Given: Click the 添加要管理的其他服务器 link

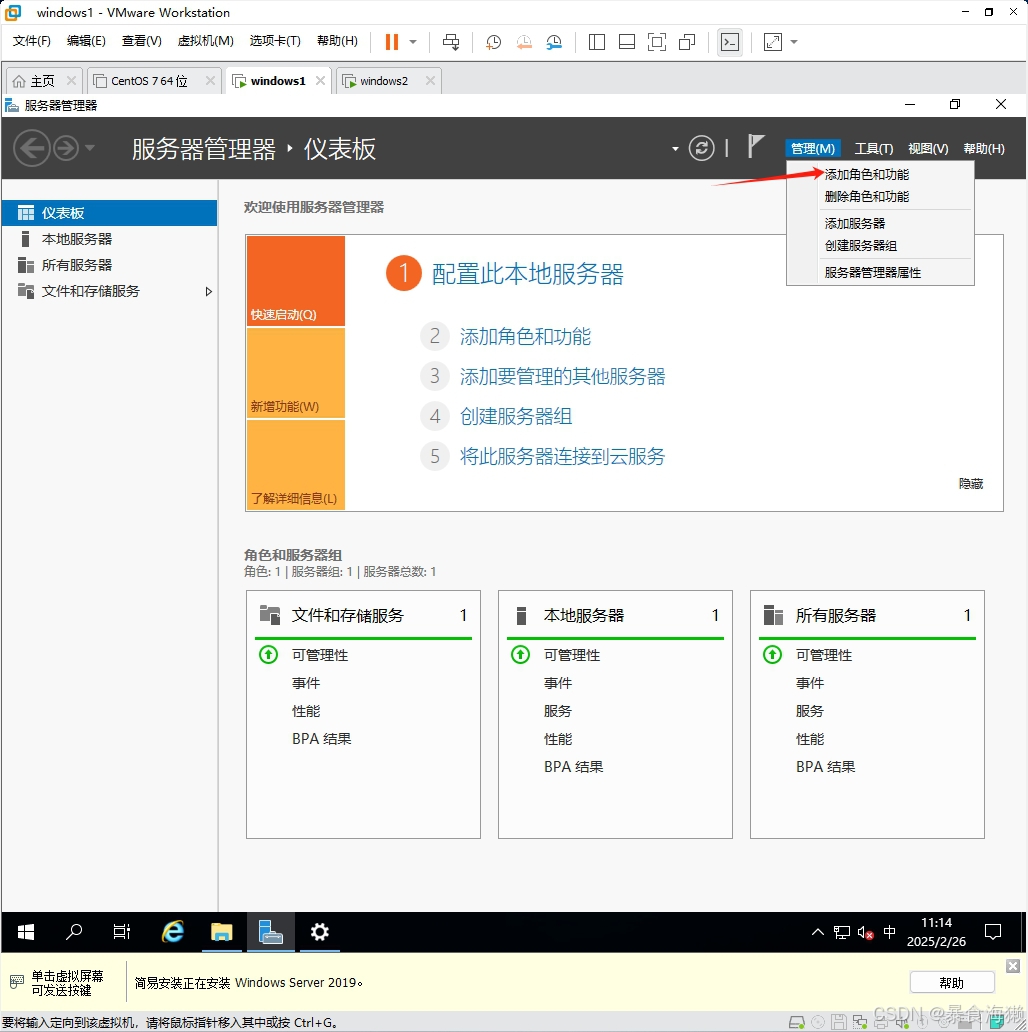Looking at the screenshot, I should (562, 376).
